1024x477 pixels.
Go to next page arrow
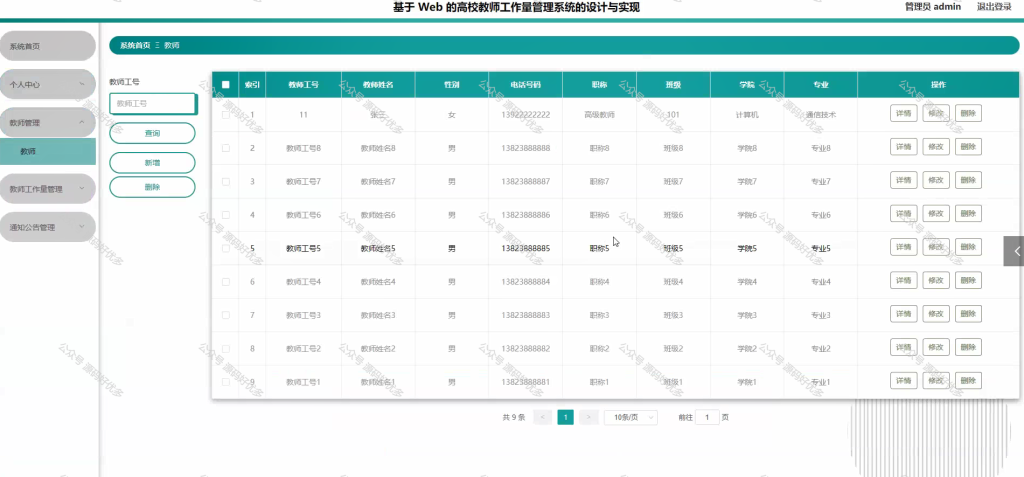[x=588, y=418]
